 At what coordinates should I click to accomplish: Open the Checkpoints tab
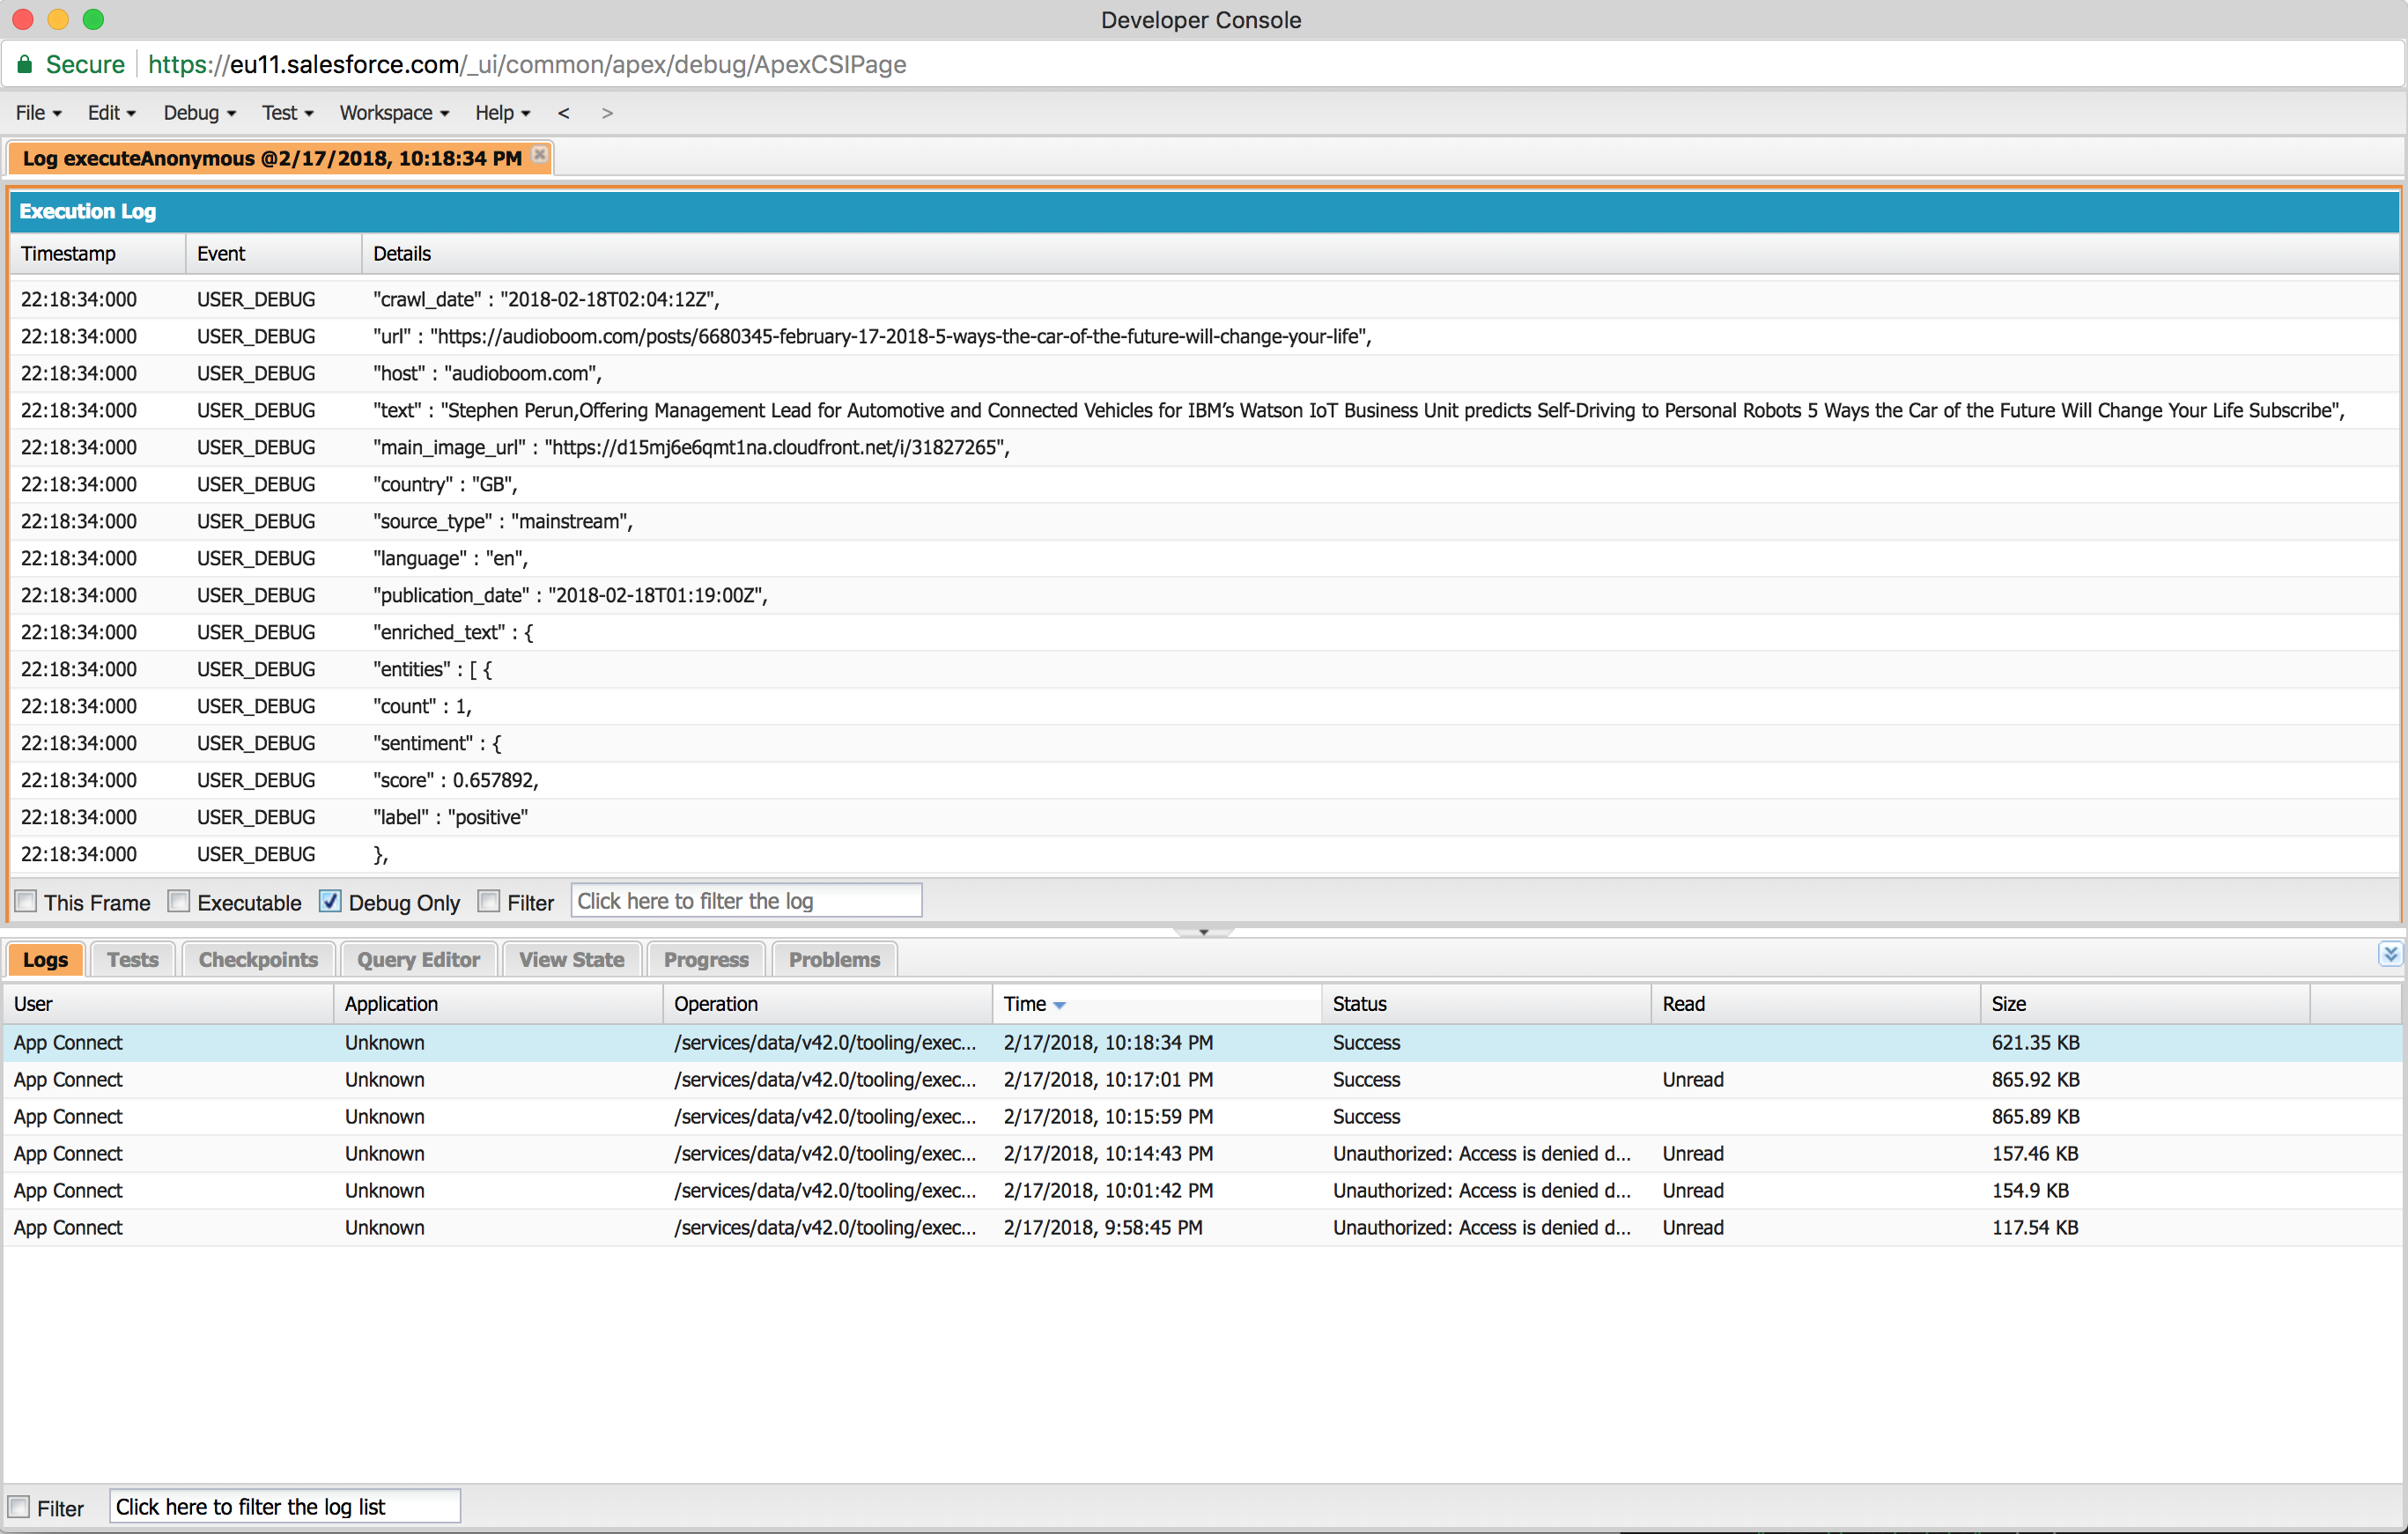(x=258, y=959)
